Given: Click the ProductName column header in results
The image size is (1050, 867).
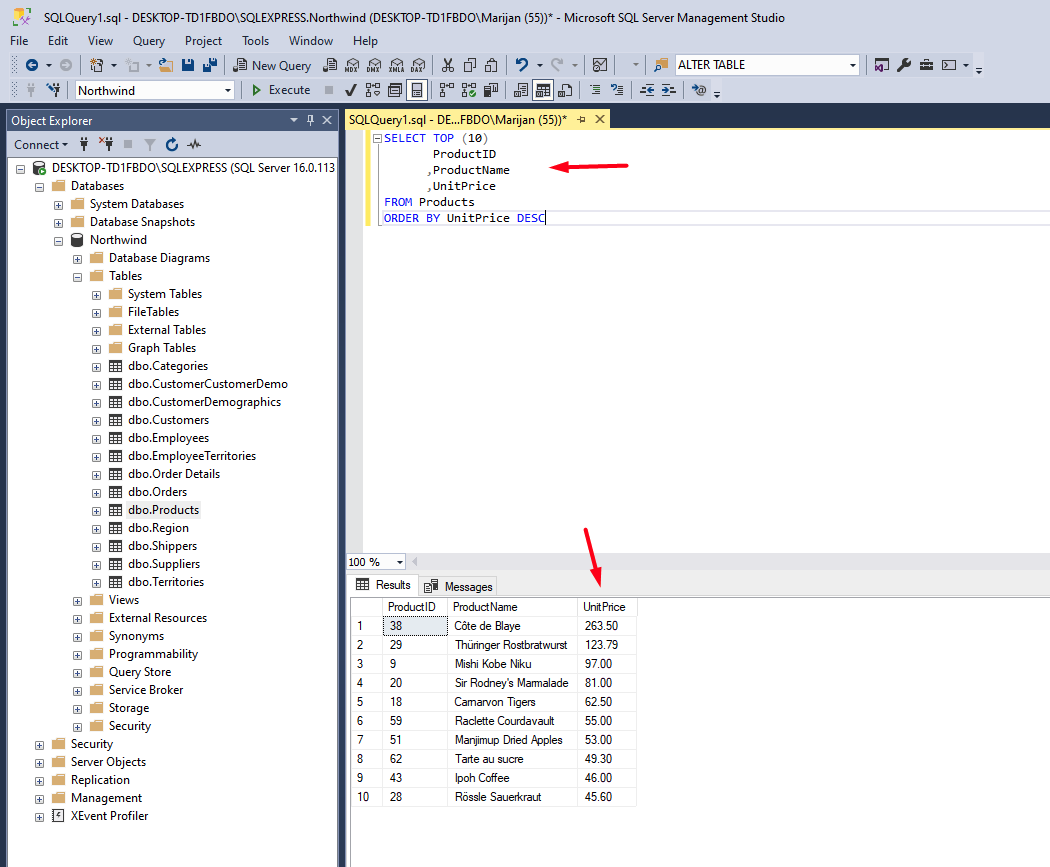Looking at the screenshot, I should point(512,607).
